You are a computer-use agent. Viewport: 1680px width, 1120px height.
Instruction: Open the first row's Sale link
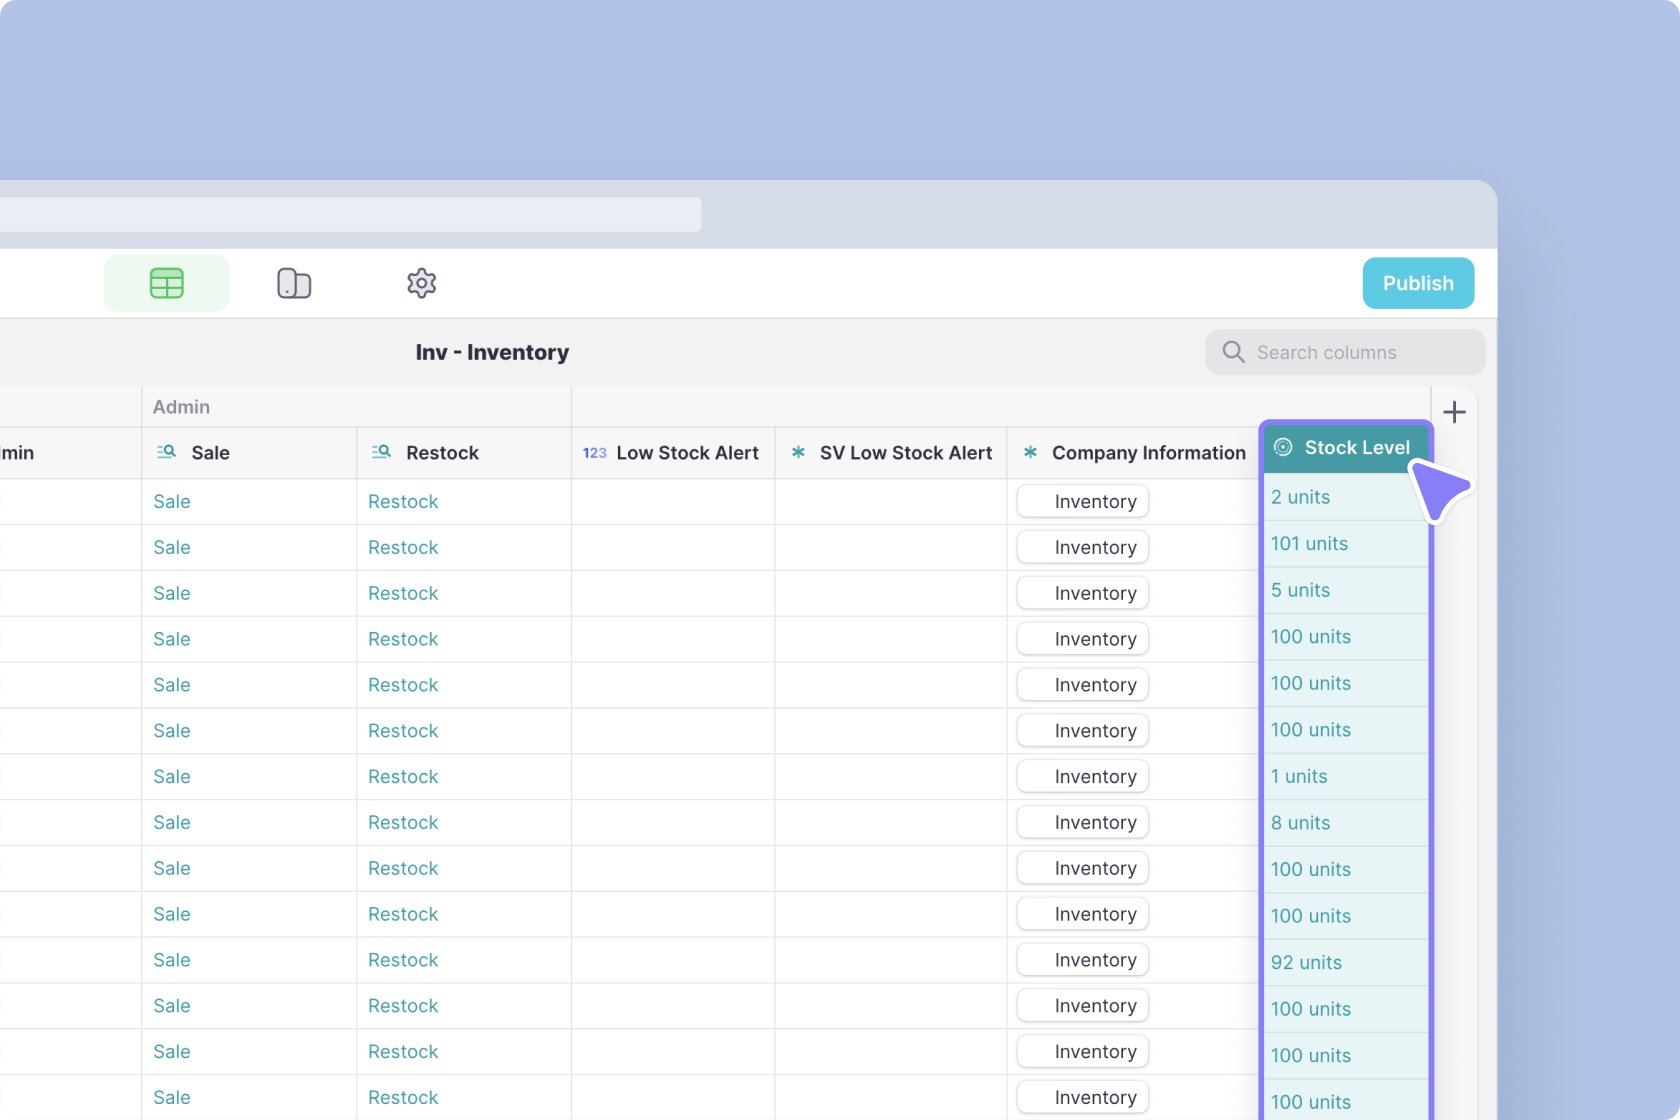click(172, 501)
